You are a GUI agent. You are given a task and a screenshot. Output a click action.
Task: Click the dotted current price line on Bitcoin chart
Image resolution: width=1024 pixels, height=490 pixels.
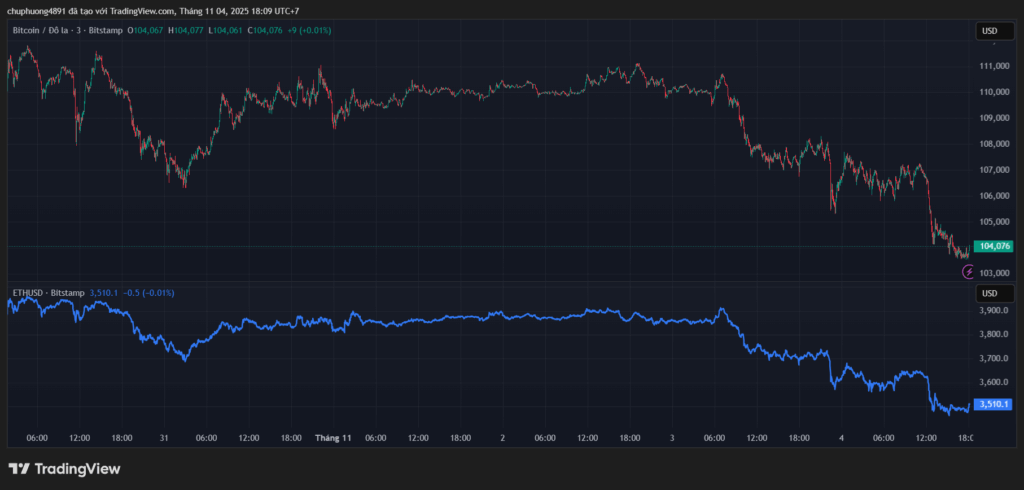500,246
